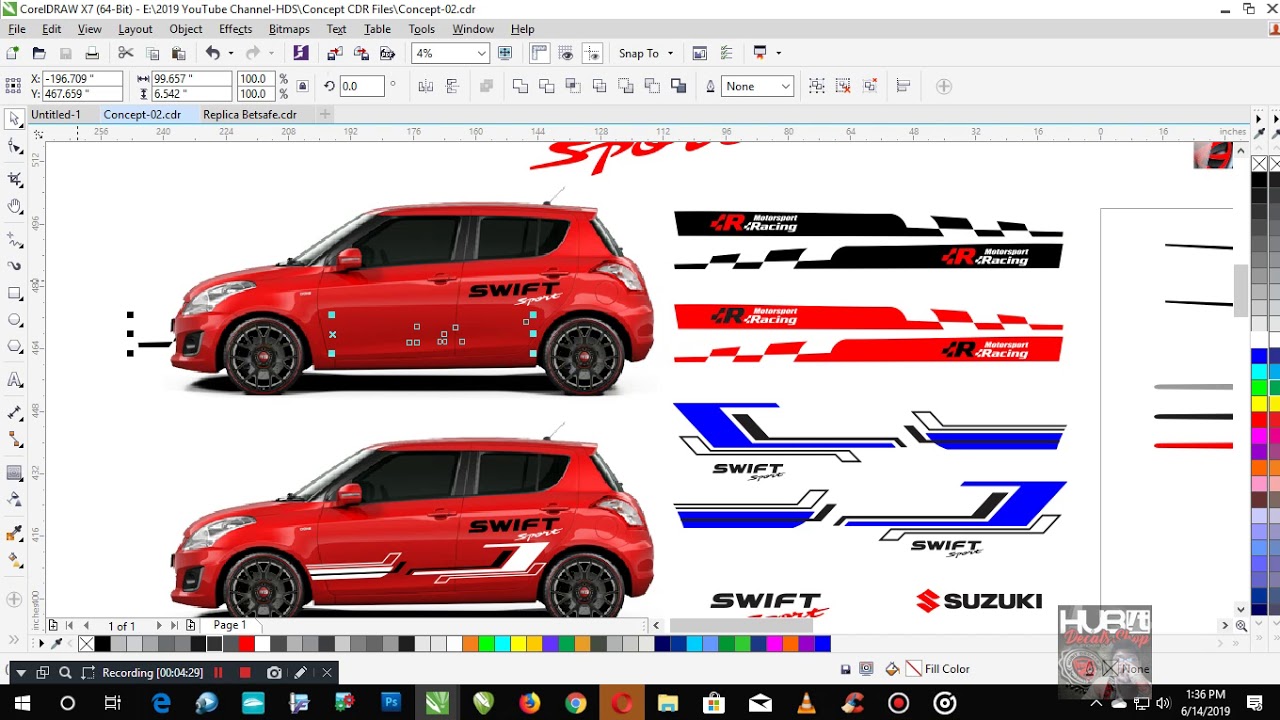Click the Publish to PDF icon
This screenshot has height=720, width=1280.
[x=387, y=53]
